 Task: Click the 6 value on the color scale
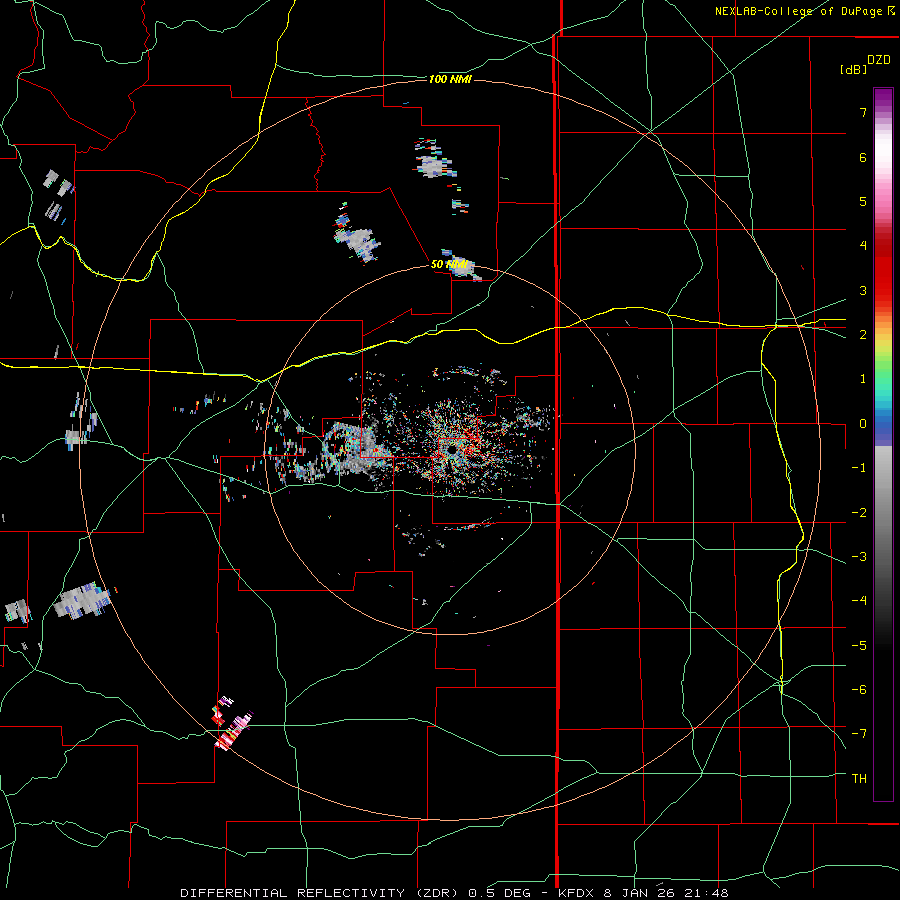(863, 157)
